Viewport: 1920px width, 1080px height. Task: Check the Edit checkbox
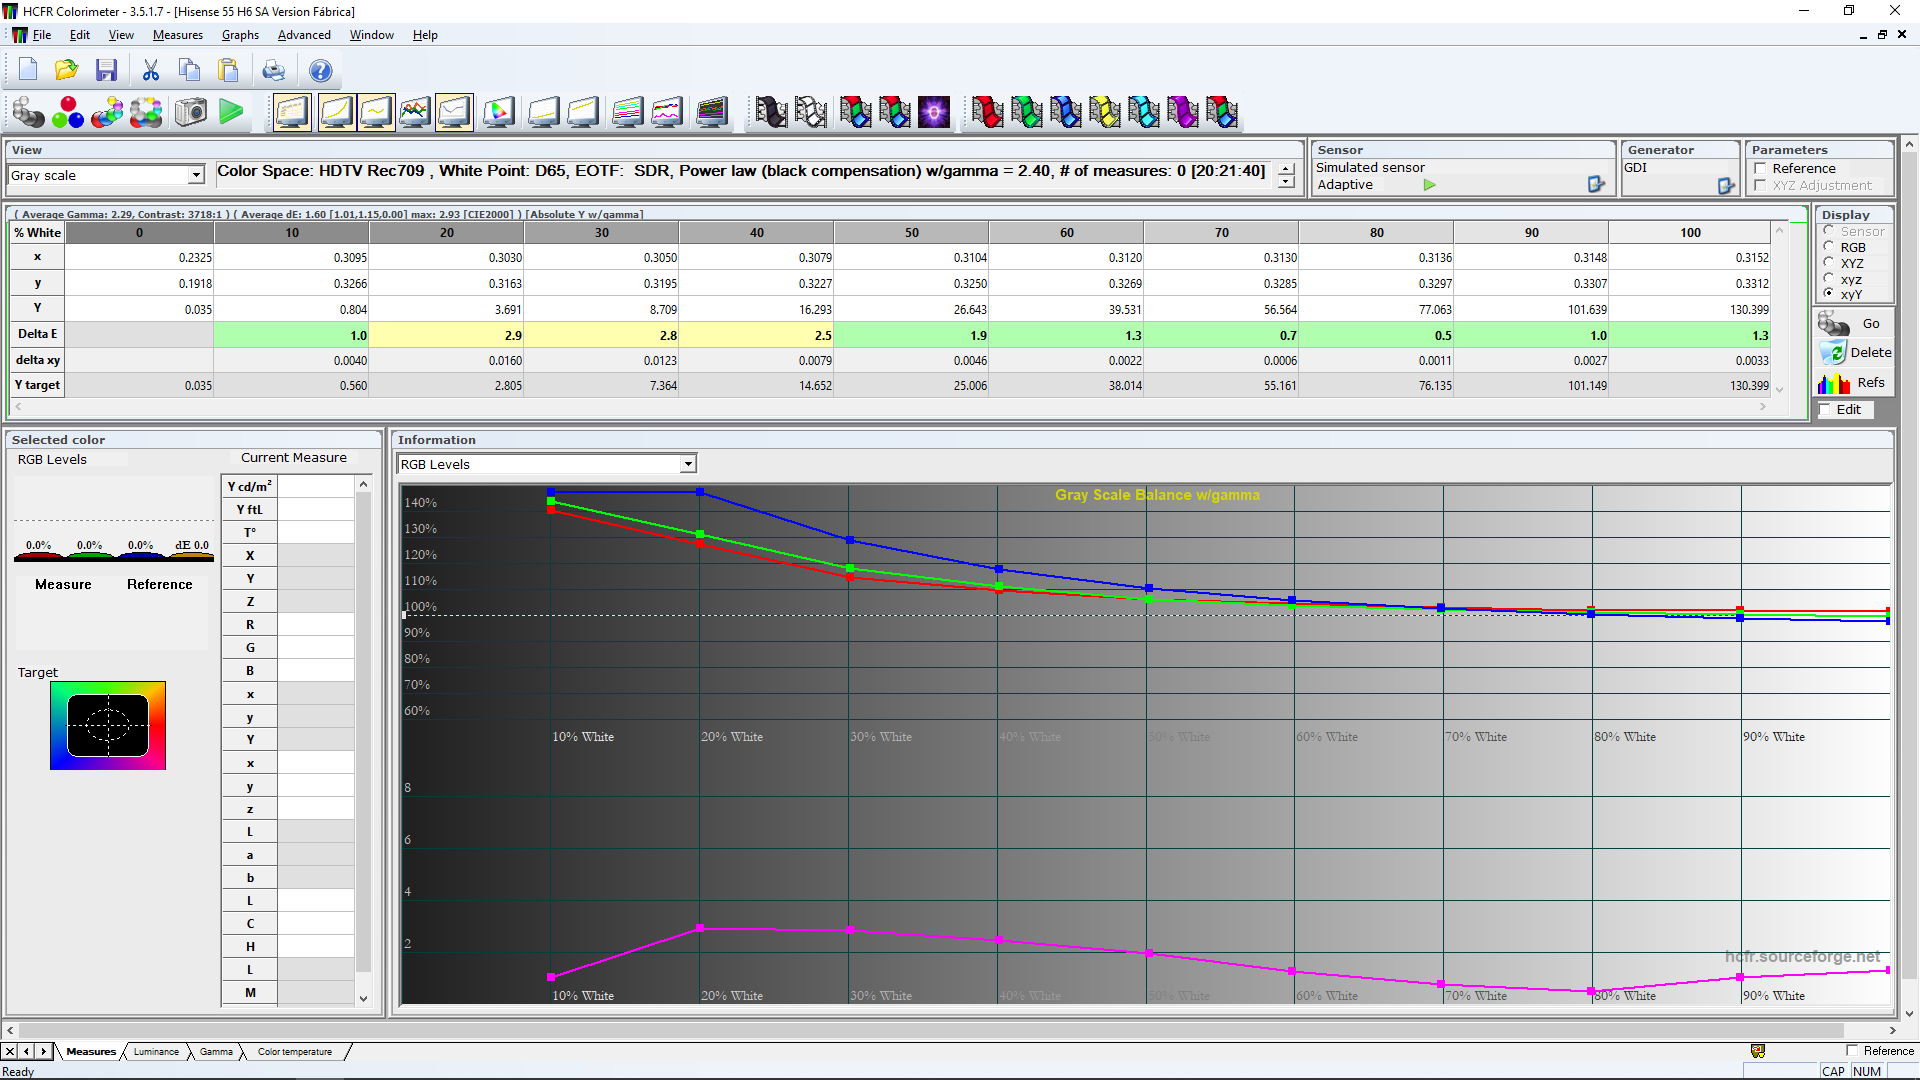pyautogui.click(x=1825, y=409)
